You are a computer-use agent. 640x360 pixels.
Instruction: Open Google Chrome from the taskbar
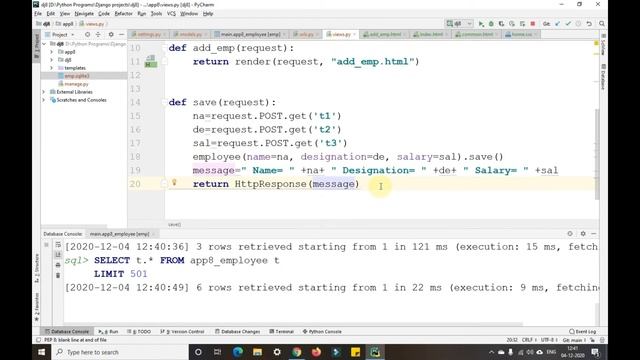[297, 352]
